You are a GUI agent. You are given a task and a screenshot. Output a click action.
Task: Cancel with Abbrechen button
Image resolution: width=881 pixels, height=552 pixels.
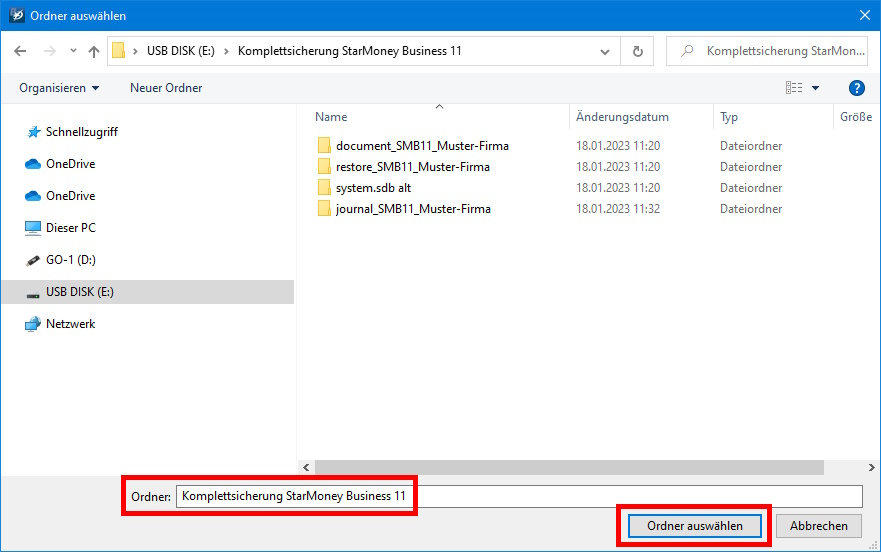click(x=819, y=526)
